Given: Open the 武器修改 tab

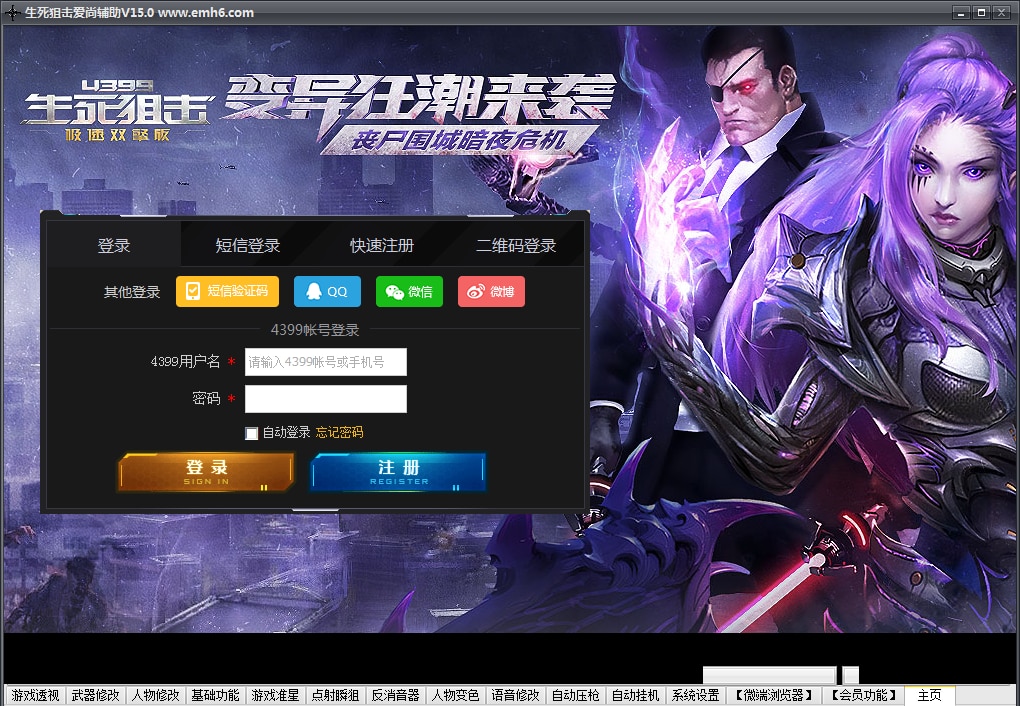Looking at the screenshot, I should (95, 696).
